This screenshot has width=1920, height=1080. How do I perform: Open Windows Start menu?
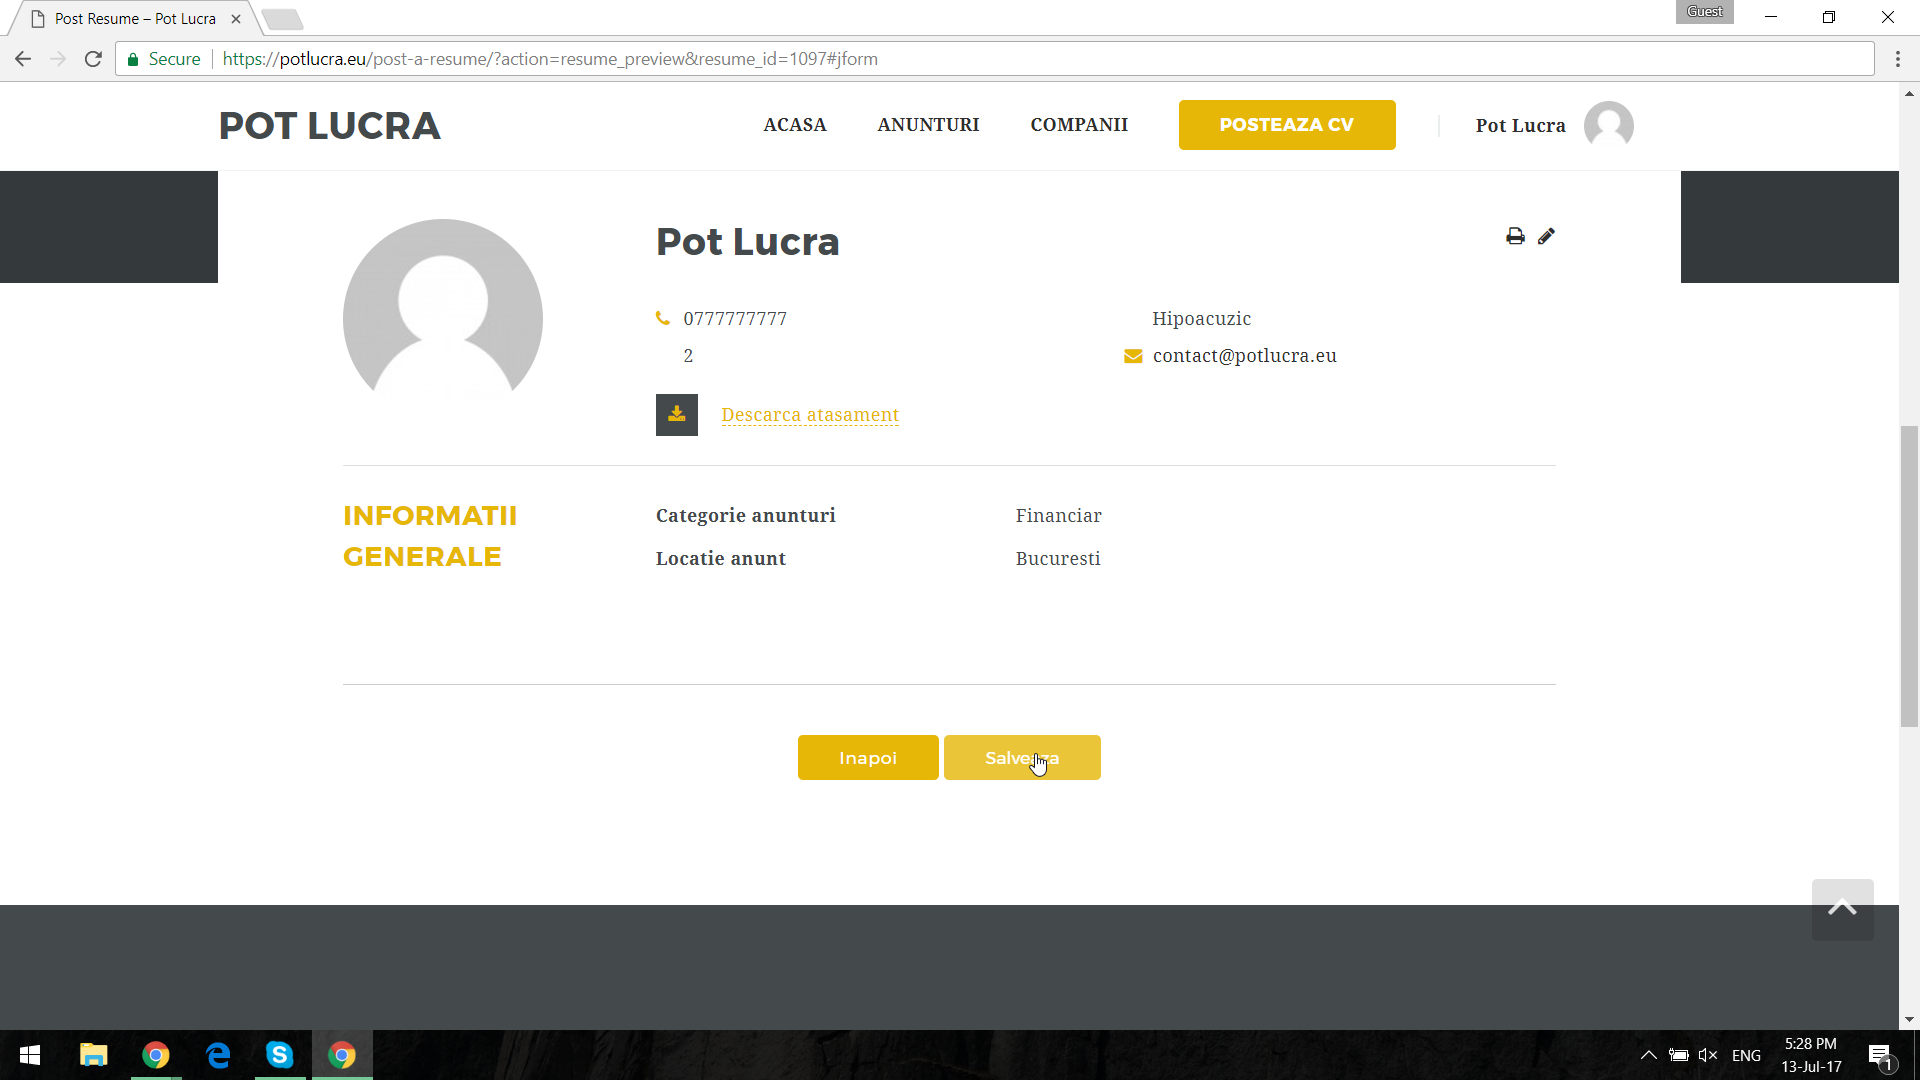pyautogui.click(x=30, y=1055)
